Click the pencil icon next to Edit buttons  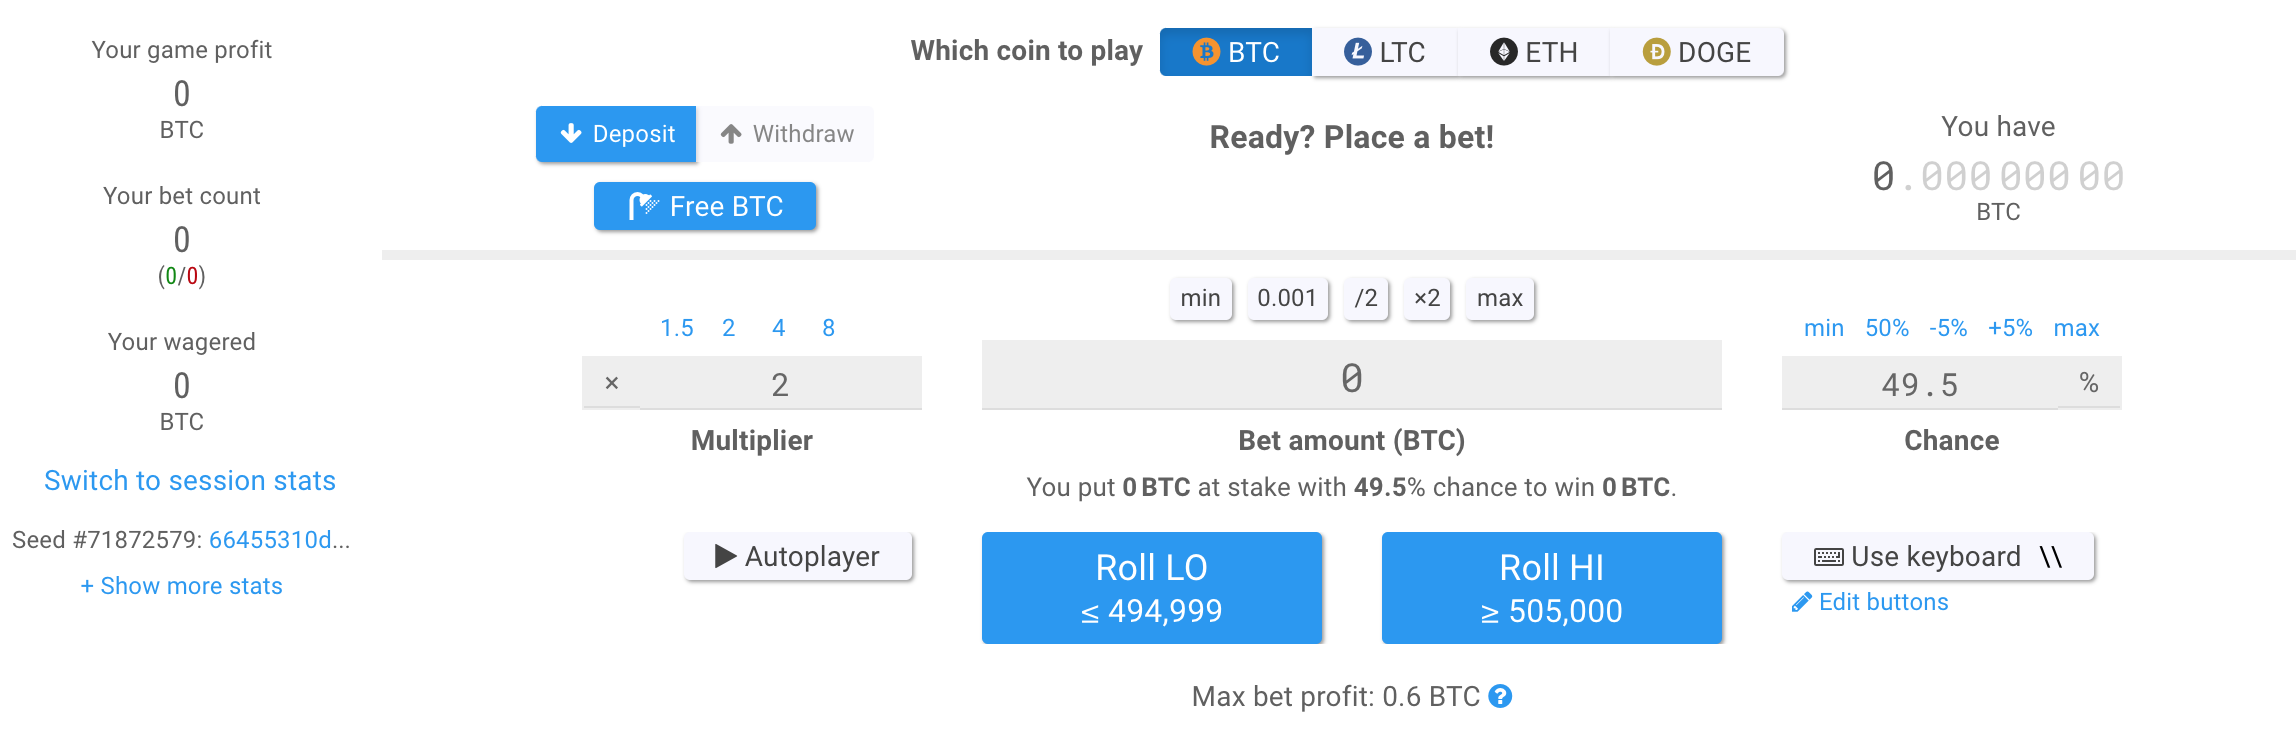pos(1802,601)
